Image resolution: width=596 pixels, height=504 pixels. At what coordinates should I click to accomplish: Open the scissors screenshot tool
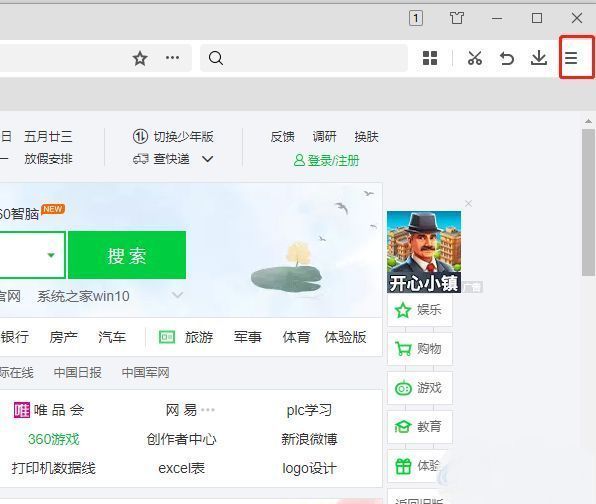pos(475,58)
